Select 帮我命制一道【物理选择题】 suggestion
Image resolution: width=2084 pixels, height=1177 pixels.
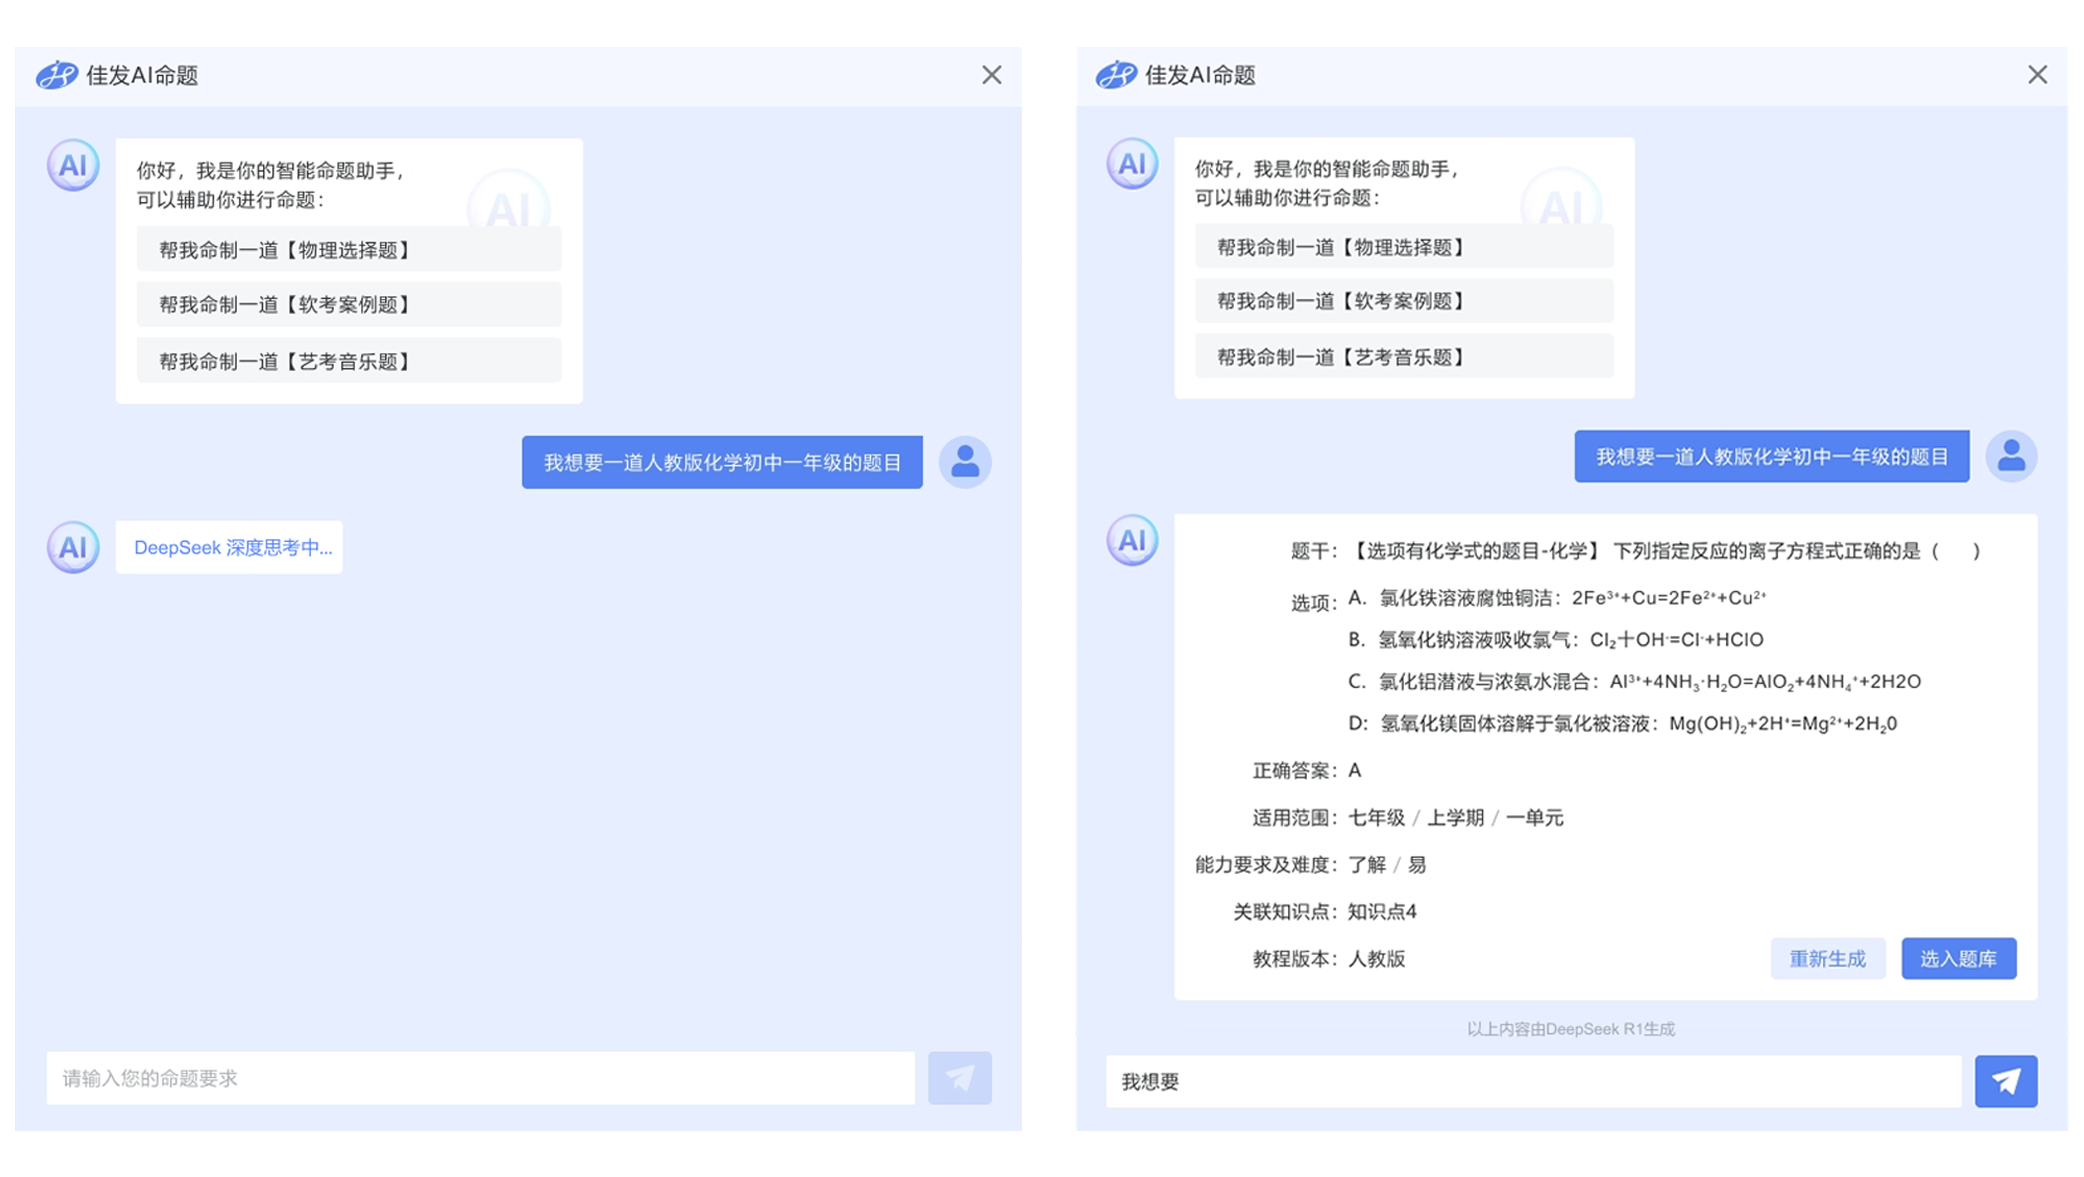tap(348, 249)
